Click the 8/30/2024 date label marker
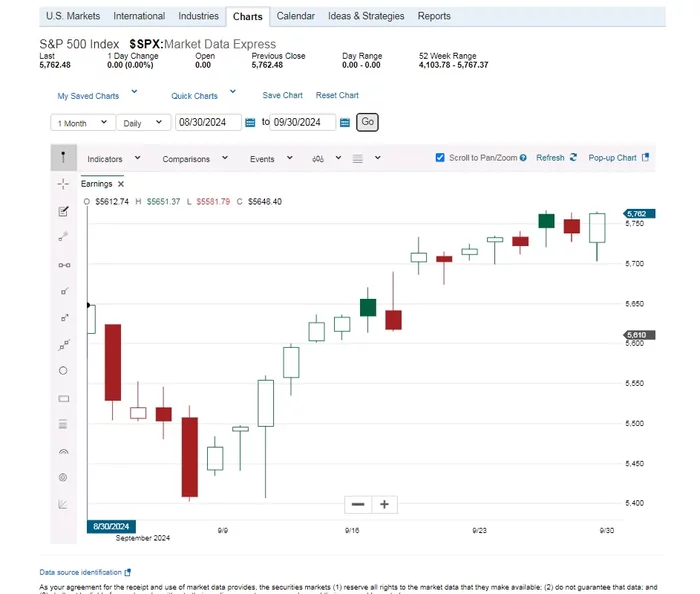 click(111, 527)
